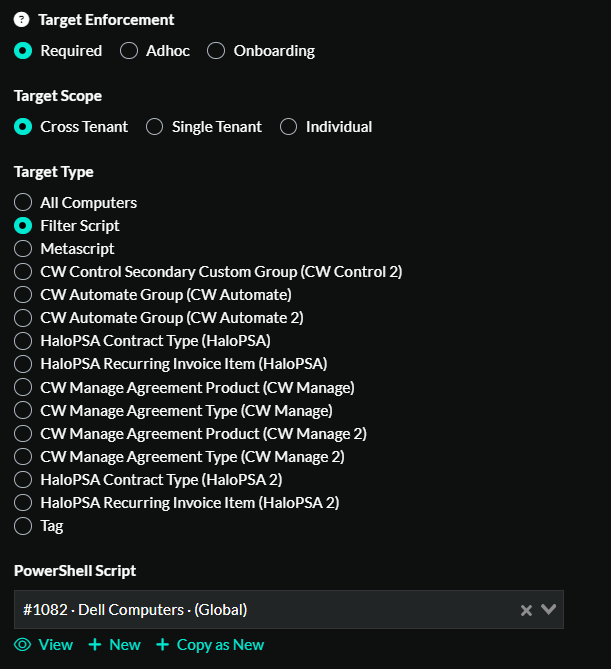
Task: Copy as New the selected script
Action: pos(220,645)
